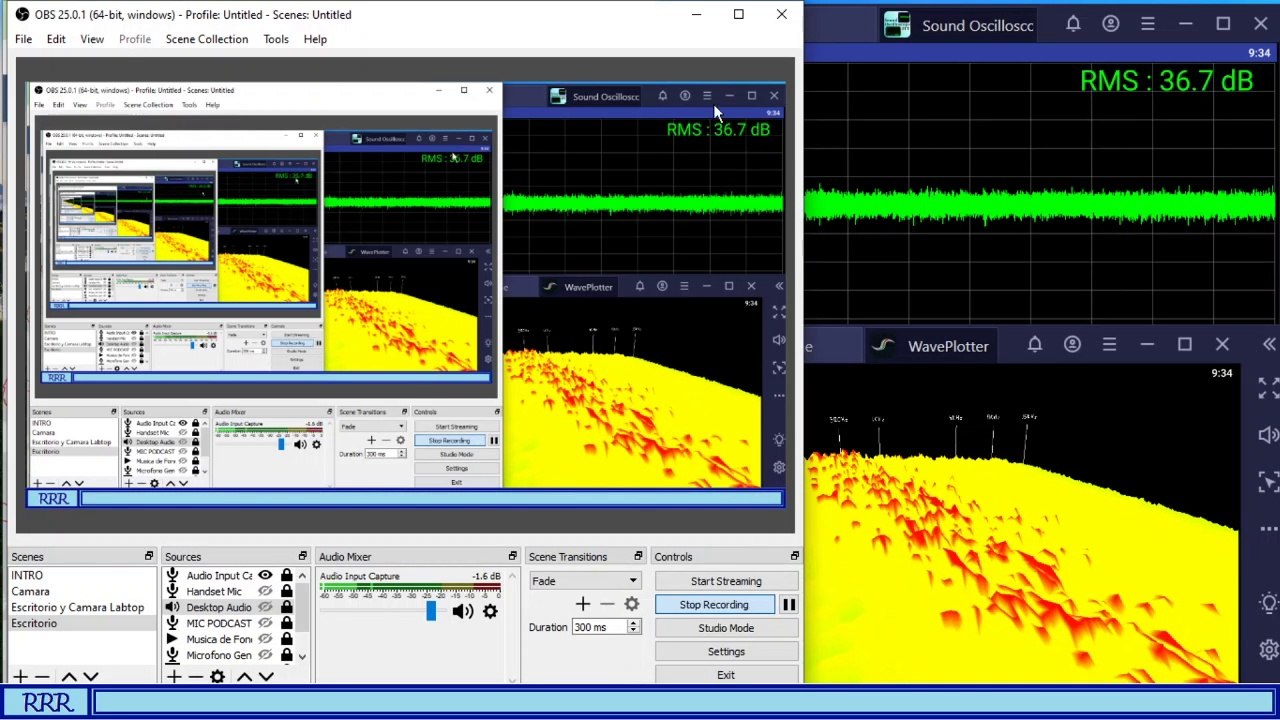
Task: Increase the transition Duration stepper
Action: [633, 623]
